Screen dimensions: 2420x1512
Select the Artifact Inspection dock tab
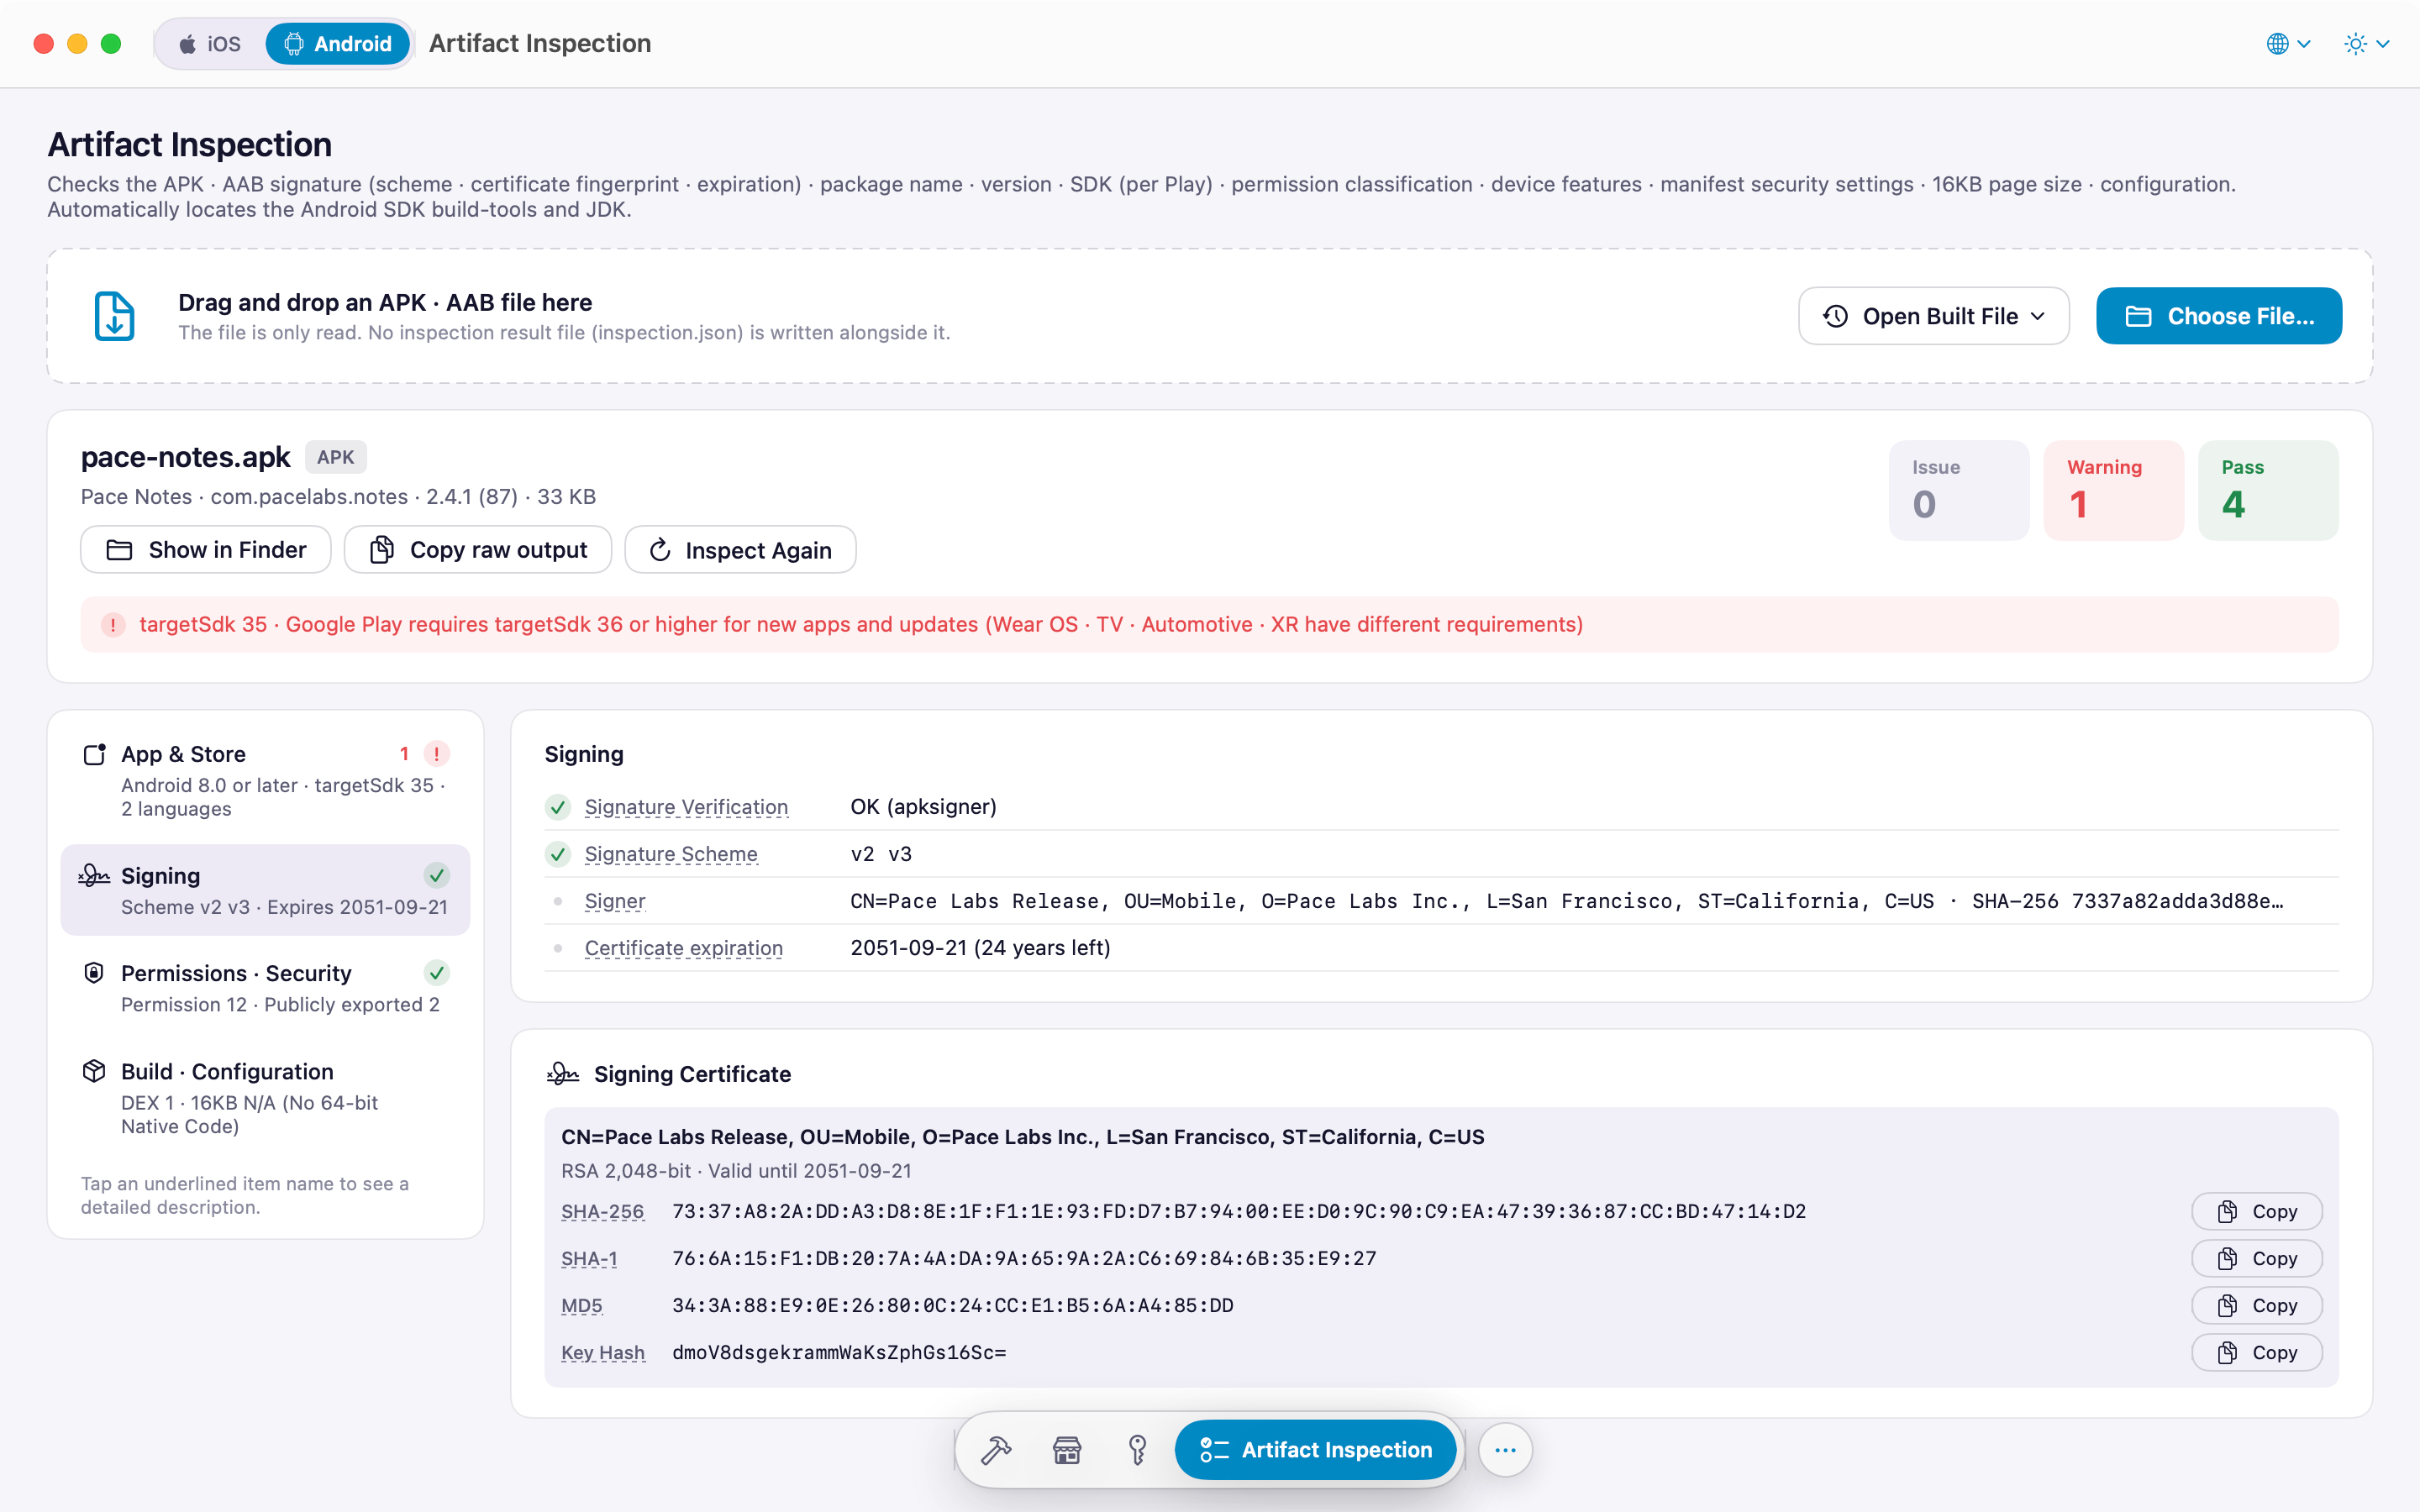1315,1449
